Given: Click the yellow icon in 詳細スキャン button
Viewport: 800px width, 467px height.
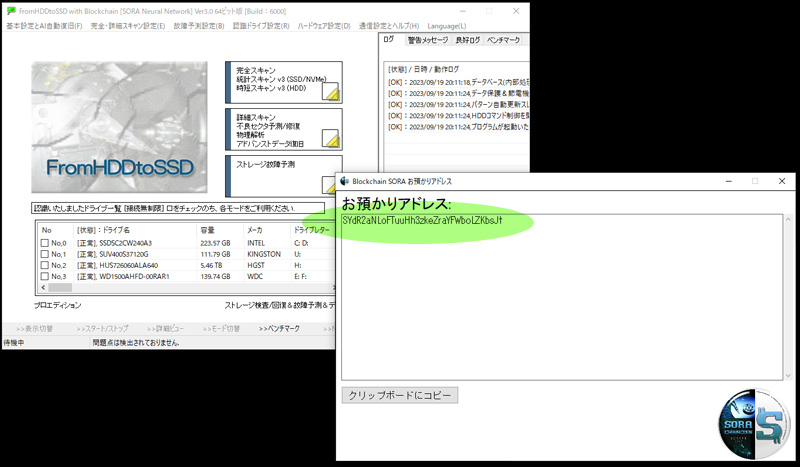Looking at the screenshot, I should coord(331,138).
